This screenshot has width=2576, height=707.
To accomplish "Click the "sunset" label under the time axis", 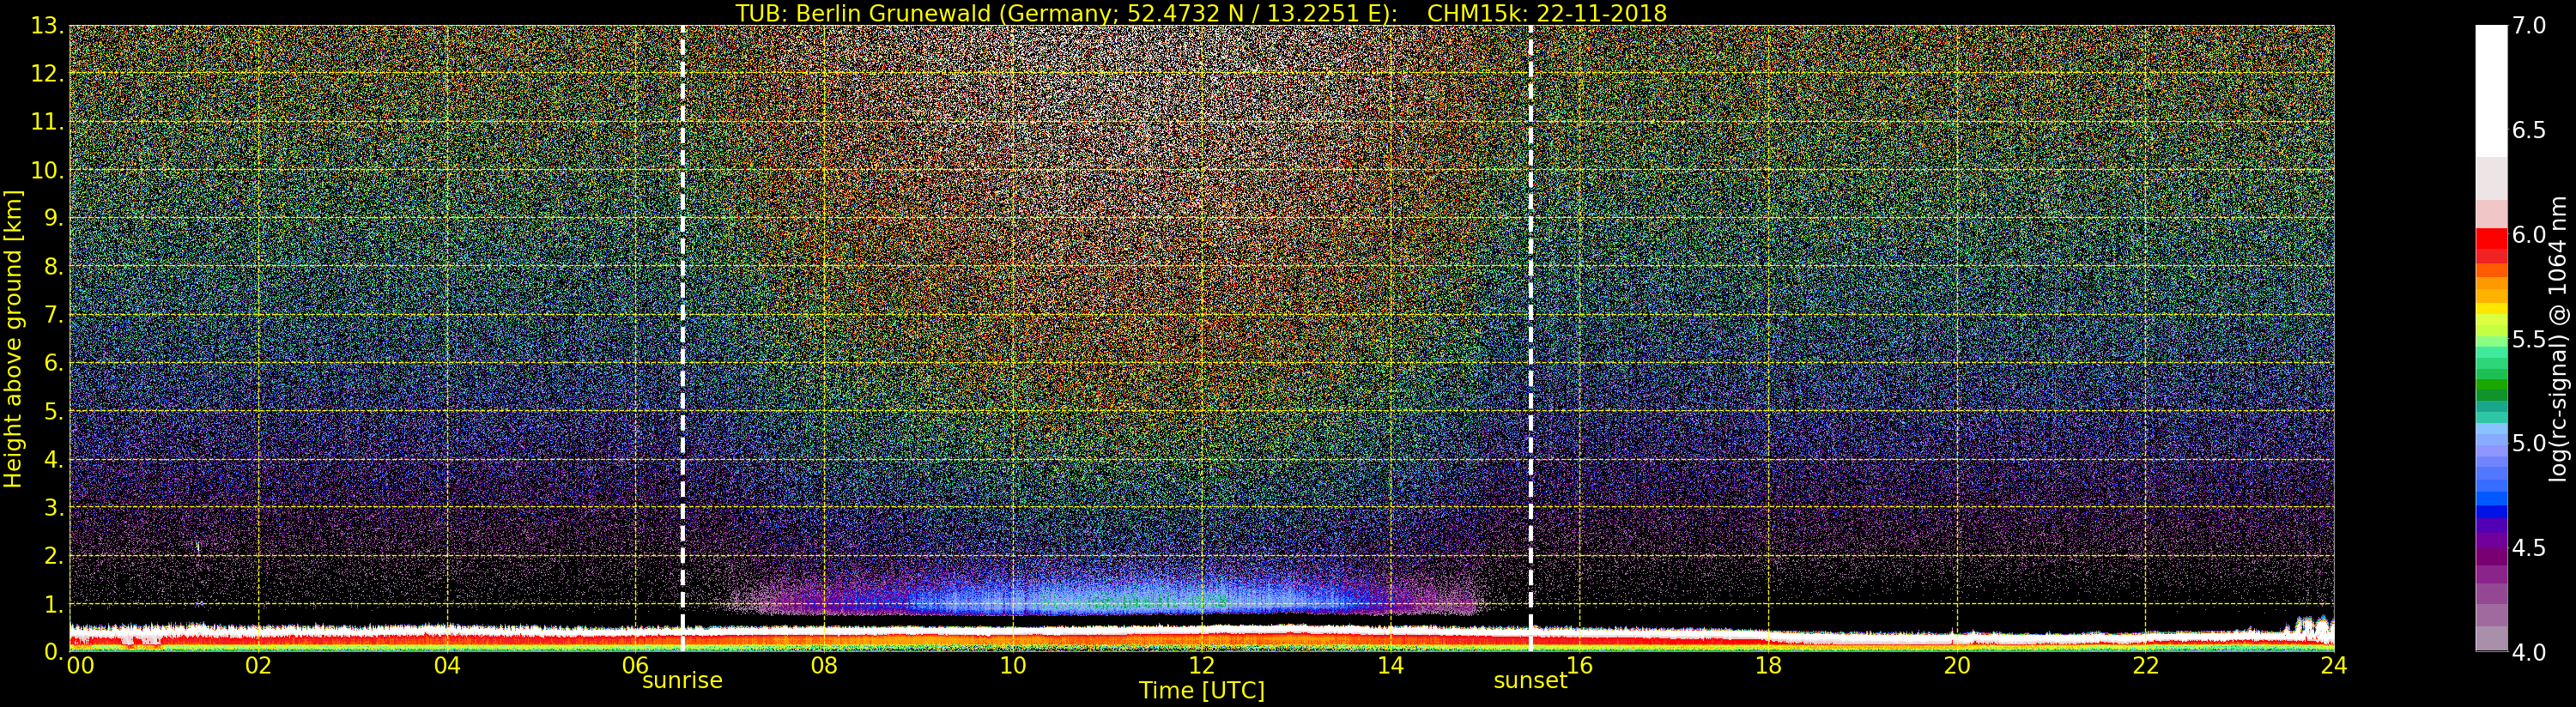I will [x=1530, y=681].
